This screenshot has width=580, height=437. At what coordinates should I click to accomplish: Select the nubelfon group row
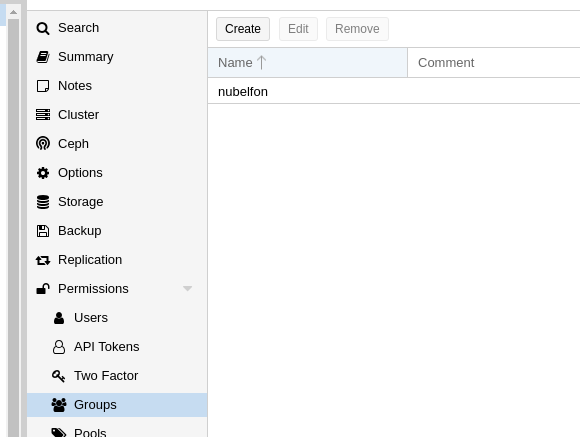pos(394,91)
